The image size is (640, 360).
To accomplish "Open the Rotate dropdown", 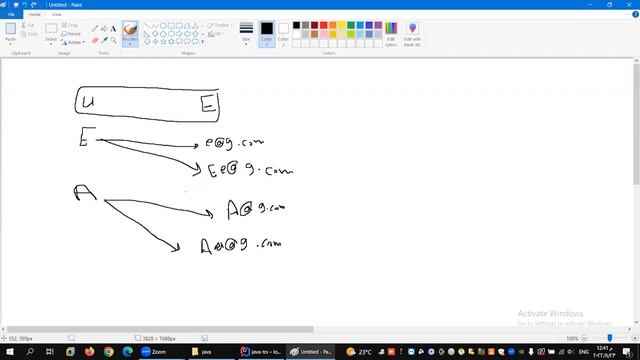I will (73, 42).
